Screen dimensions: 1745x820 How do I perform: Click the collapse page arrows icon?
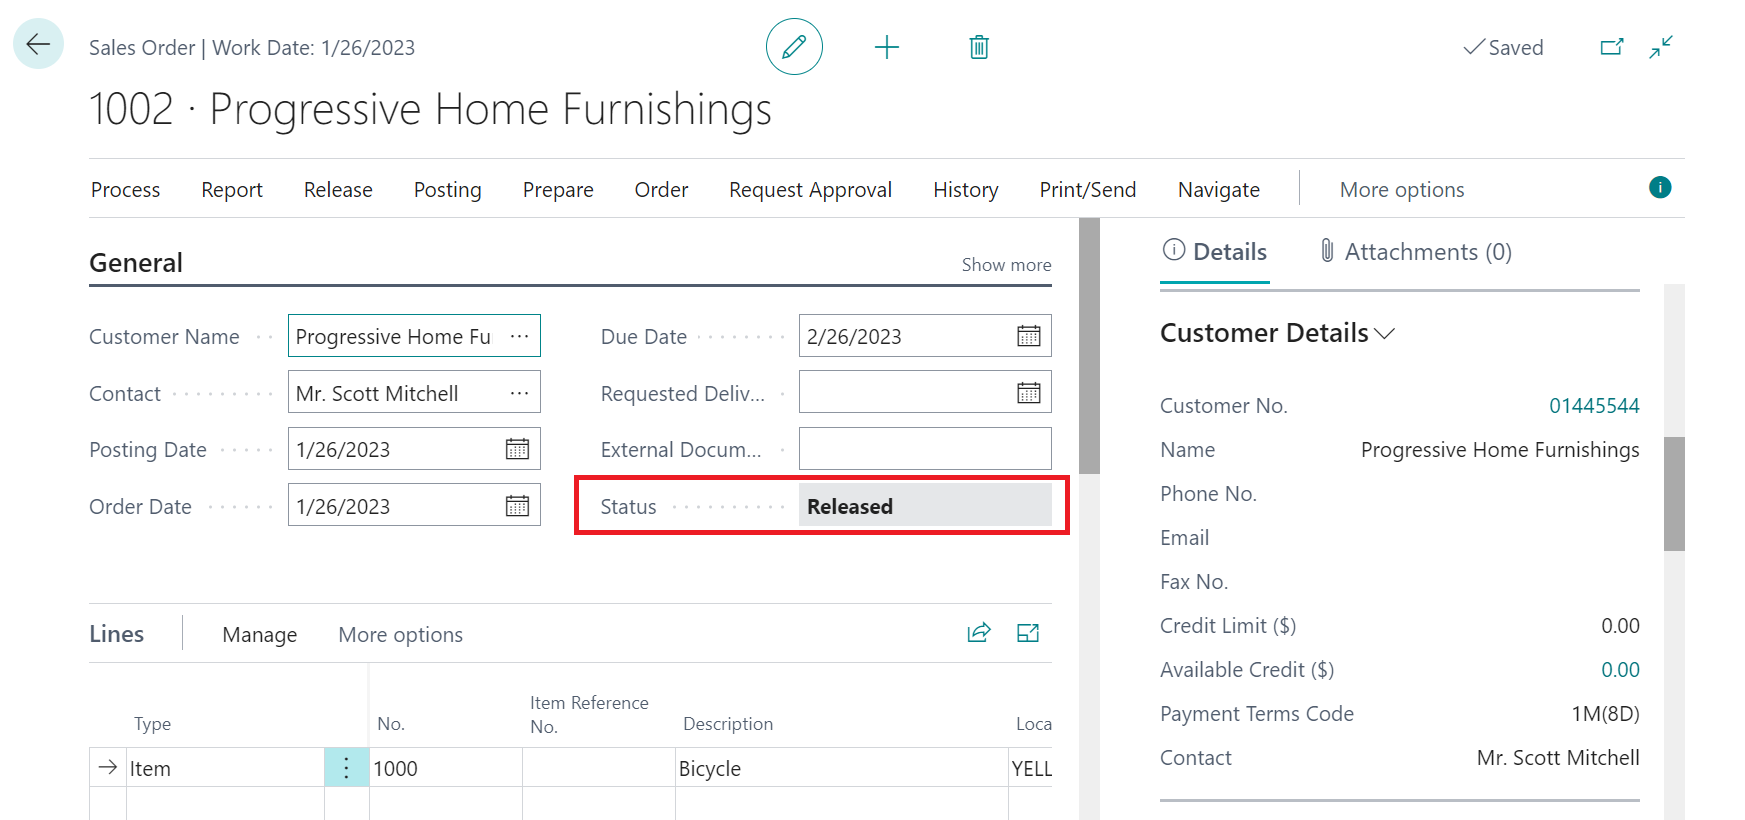pyautogui.click(x=1661, y=47)
